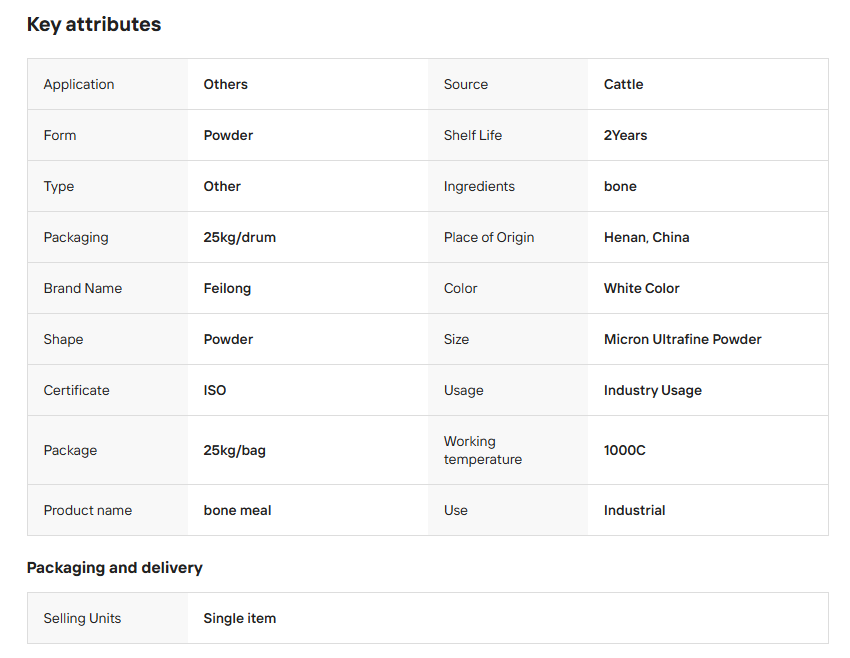Click the Cattle source value
This screenshot has height=658, width=850.
(x=623, y=84)
